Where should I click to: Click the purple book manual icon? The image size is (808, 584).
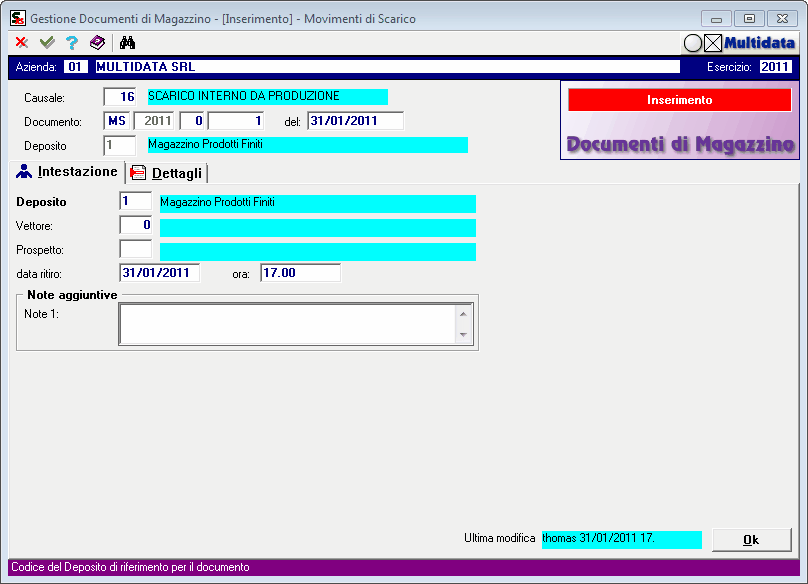[97, 43]
